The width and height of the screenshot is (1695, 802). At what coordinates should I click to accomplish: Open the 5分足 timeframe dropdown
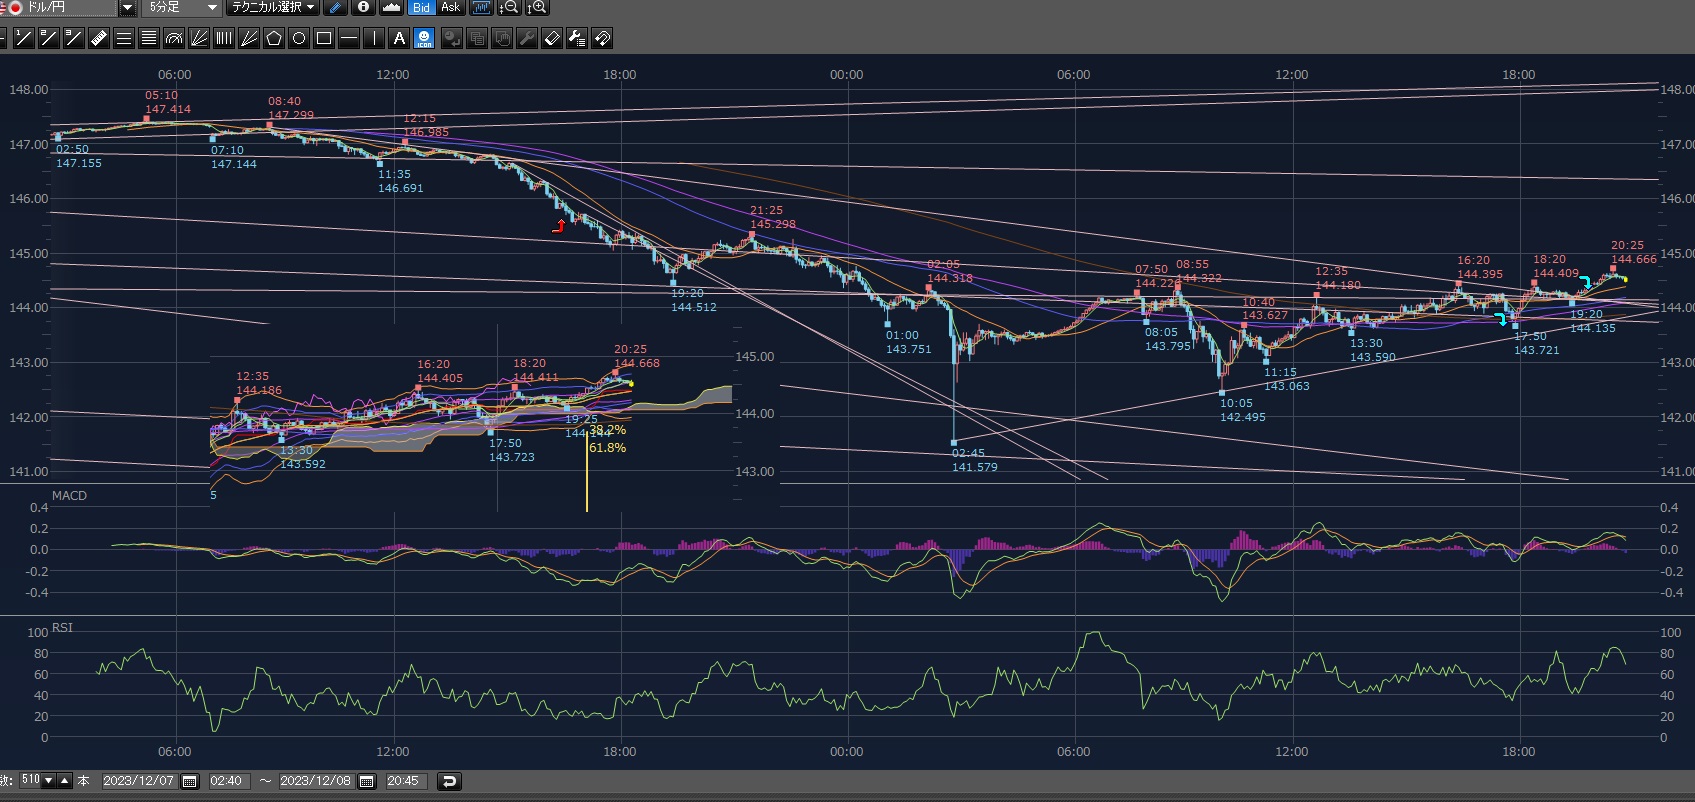pos(212,8)
